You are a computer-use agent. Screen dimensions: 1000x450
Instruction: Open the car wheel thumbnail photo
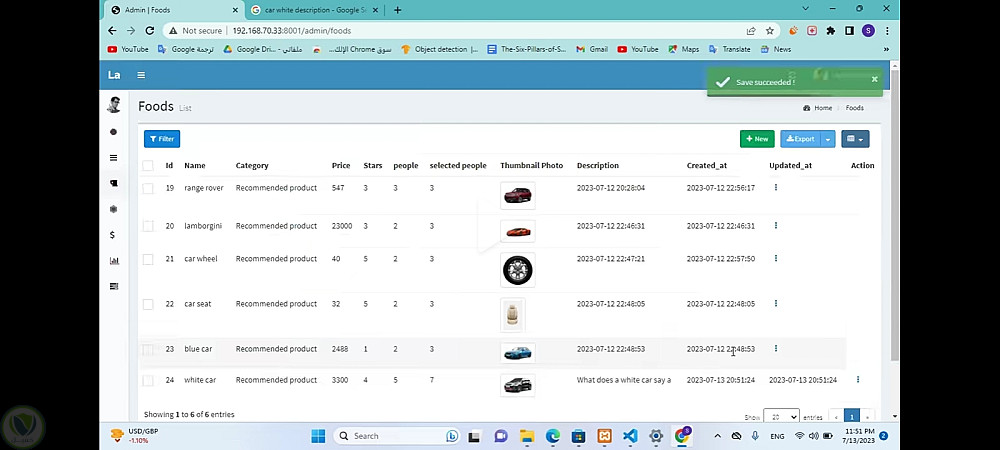(x=518, y=270)
